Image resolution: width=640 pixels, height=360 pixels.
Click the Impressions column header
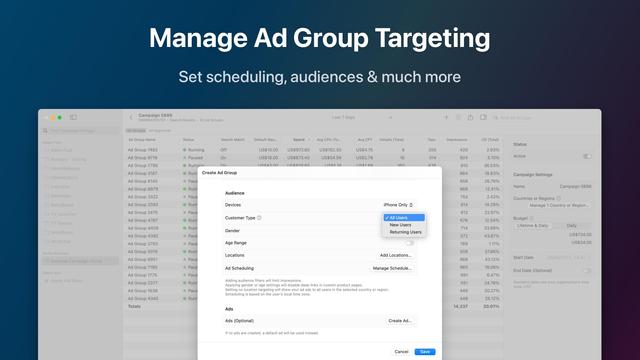click(x=456, y=140)
